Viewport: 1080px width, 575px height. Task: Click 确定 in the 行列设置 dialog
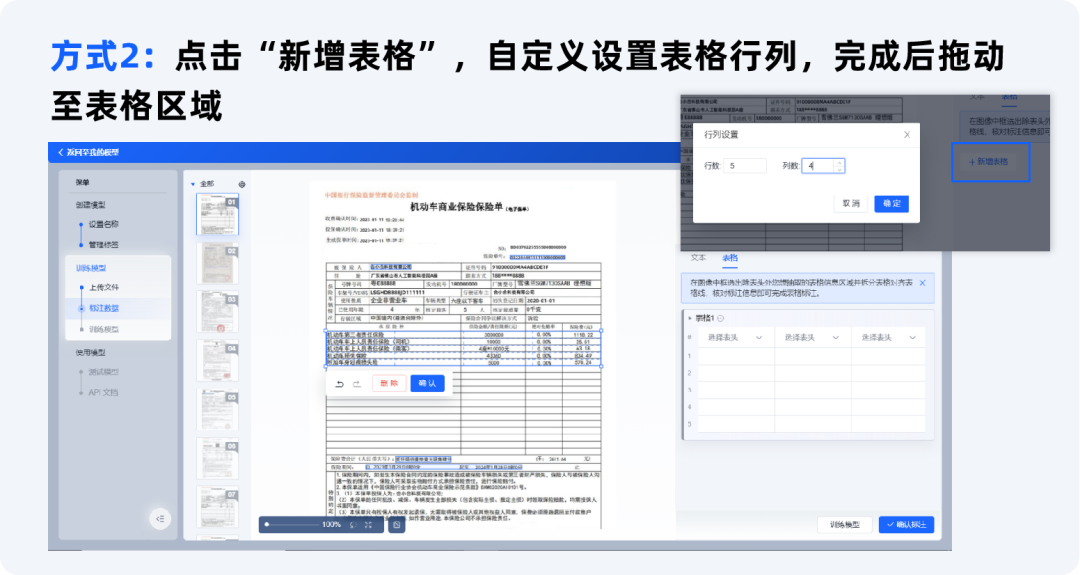tap(892, 204)
